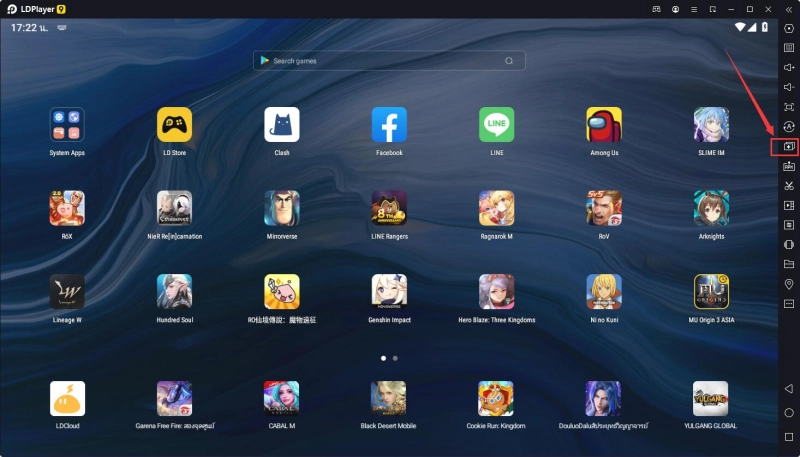Open Lineage W

[67, 292]
